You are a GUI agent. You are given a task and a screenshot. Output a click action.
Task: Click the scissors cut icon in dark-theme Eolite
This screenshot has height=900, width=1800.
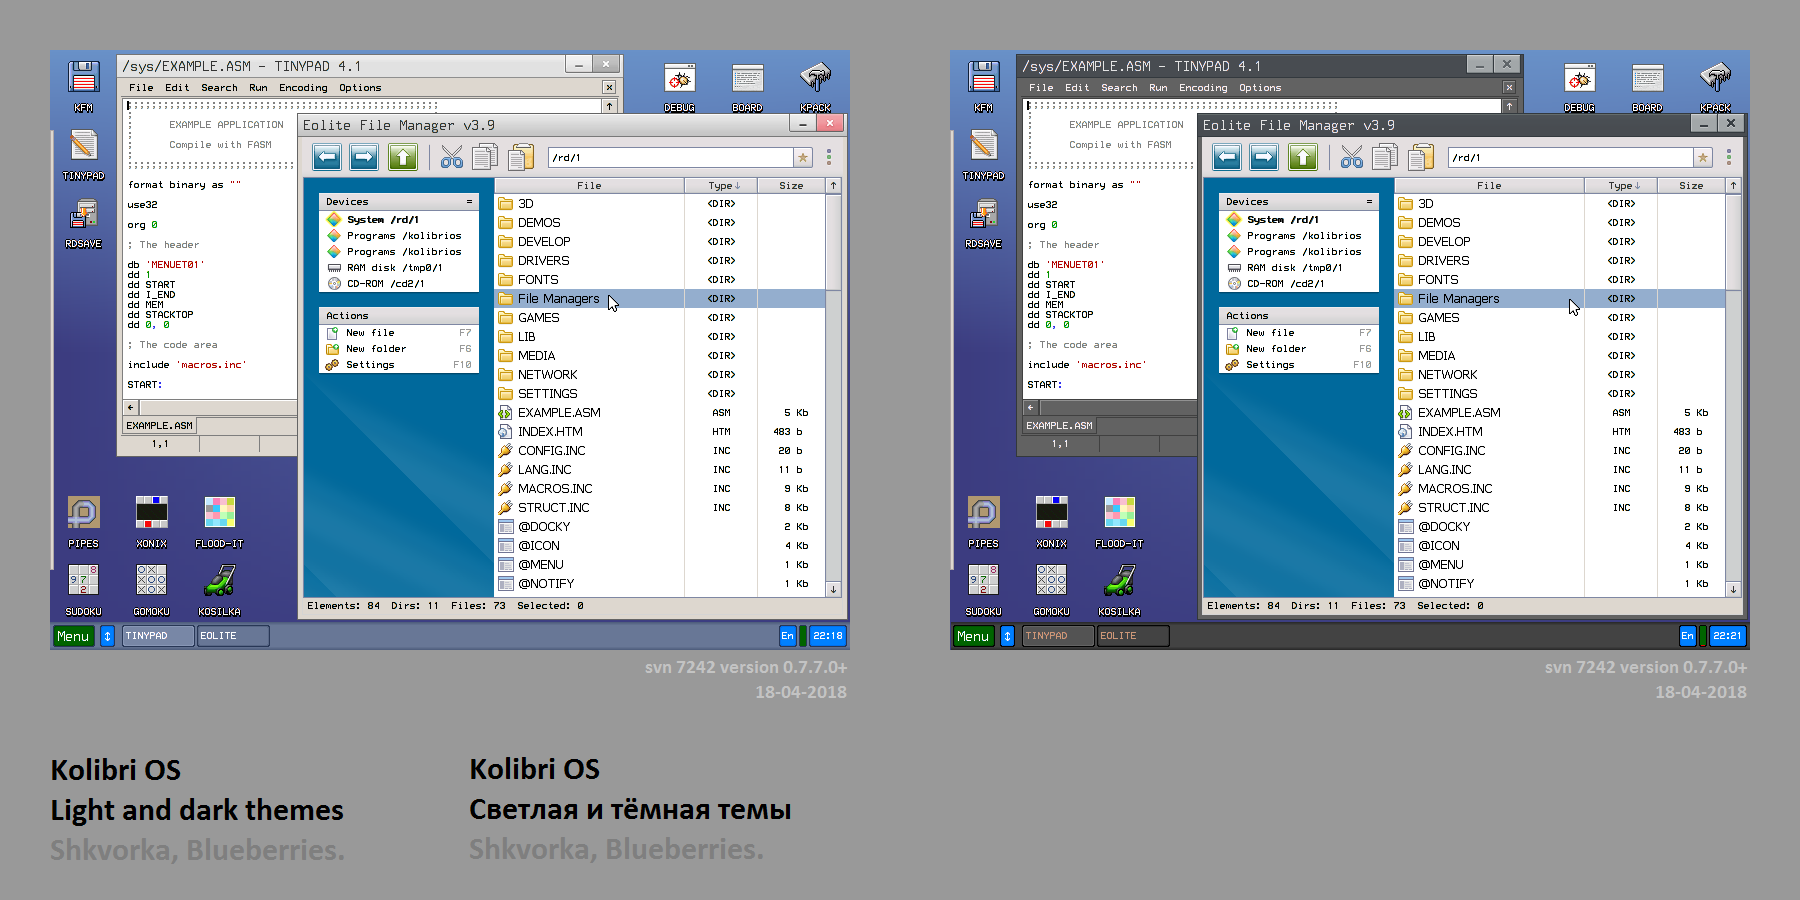pyautogui.click(x=1352, y=157)
